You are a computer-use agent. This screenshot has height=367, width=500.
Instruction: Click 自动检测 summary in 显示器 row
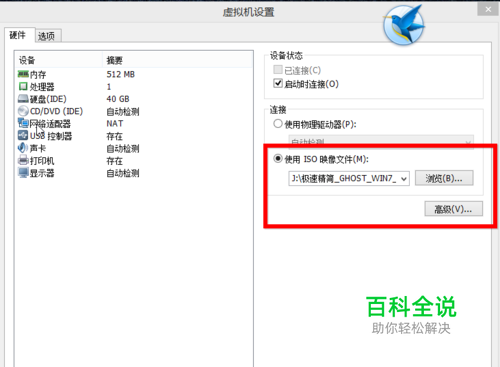tap(123, 173)
